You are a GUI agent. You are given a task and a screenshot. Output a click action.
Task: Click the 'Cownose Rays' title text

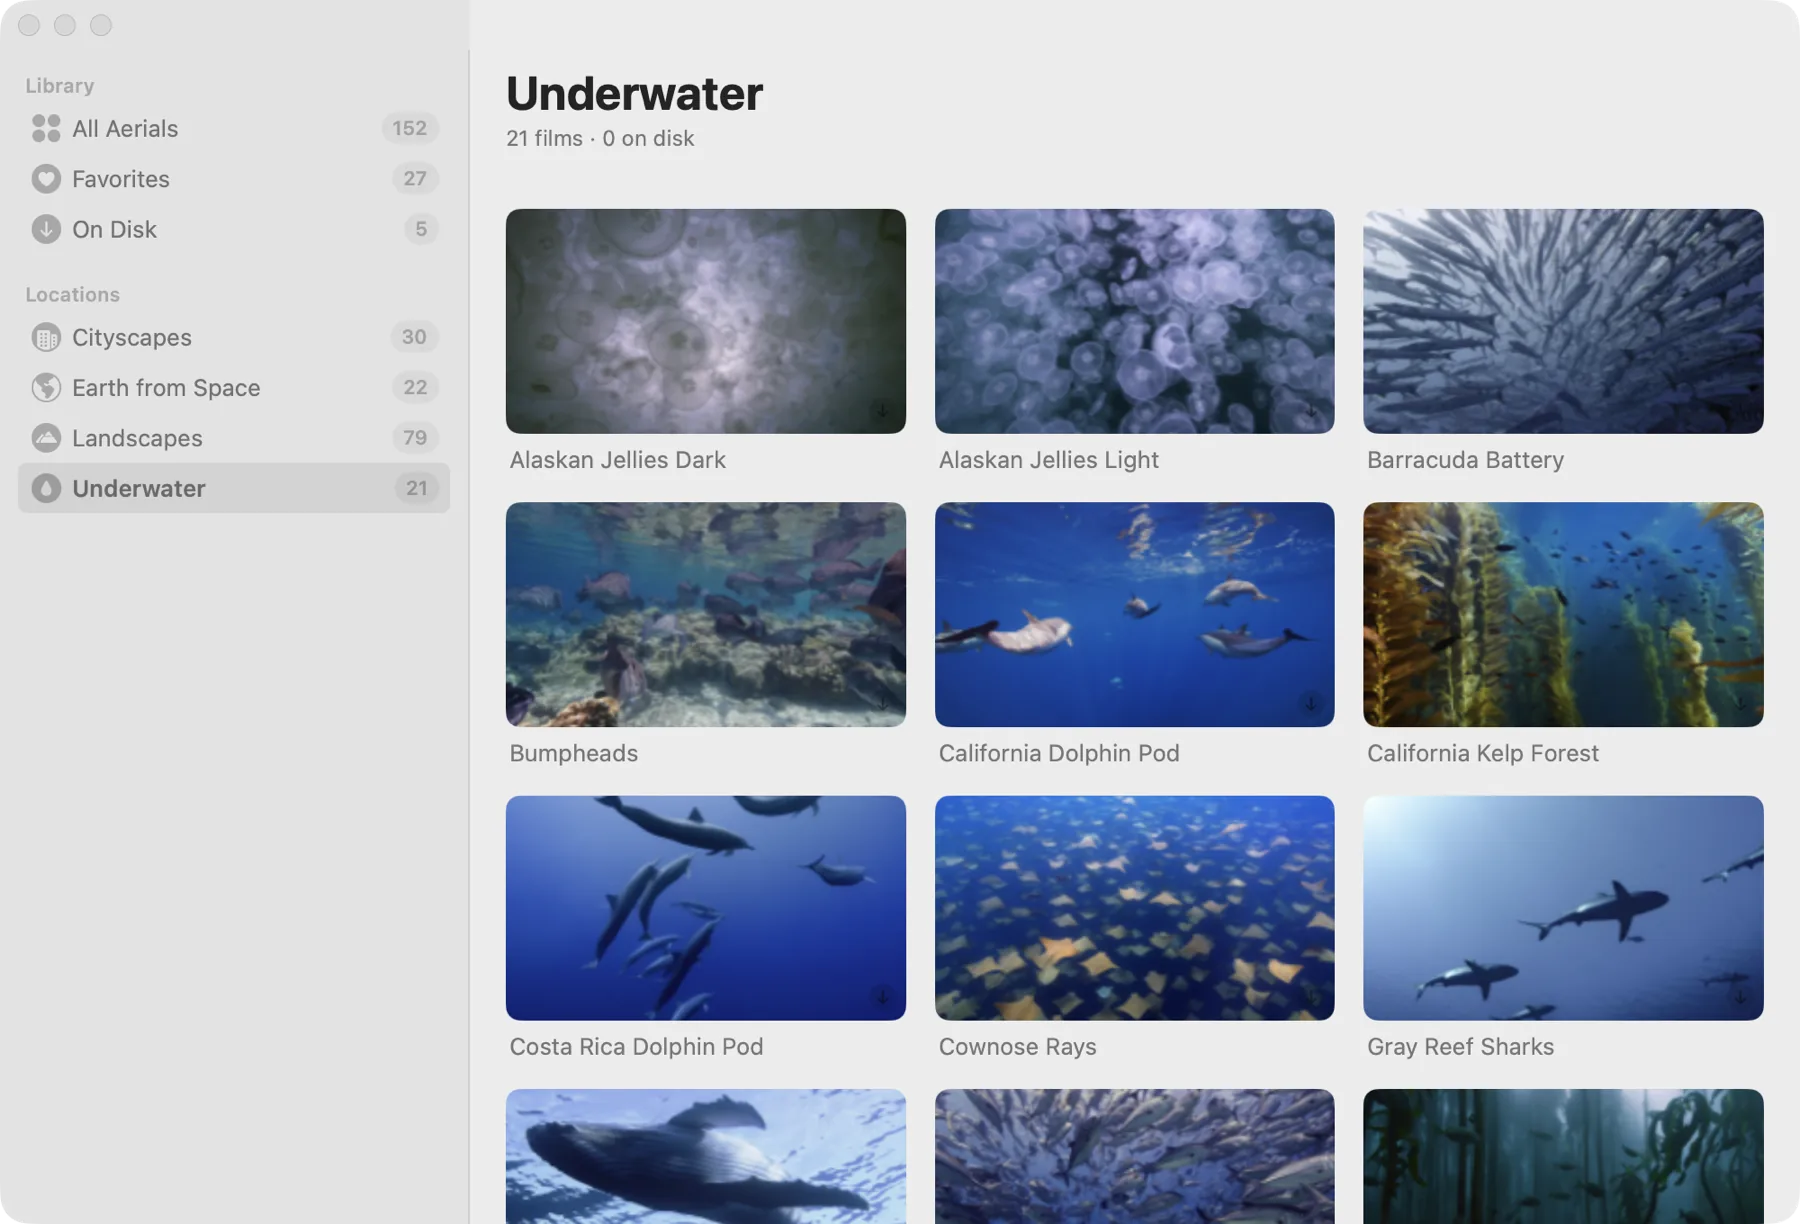(1017, 1046)
